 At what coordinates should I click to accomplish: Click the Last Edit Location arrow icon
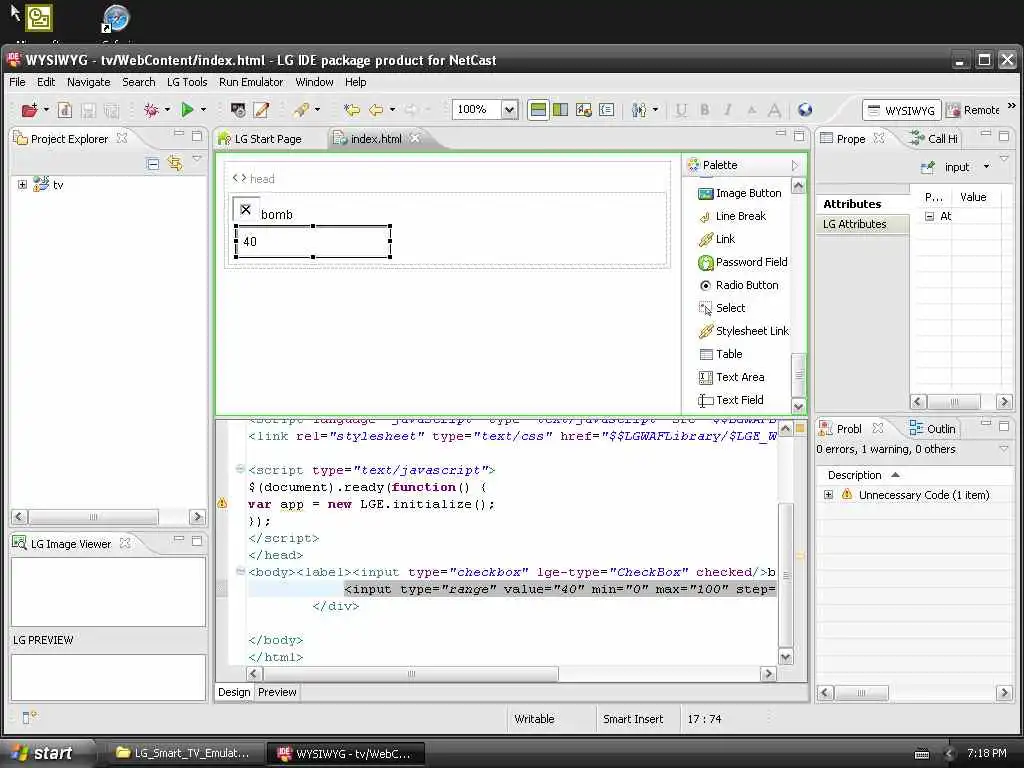352,110
